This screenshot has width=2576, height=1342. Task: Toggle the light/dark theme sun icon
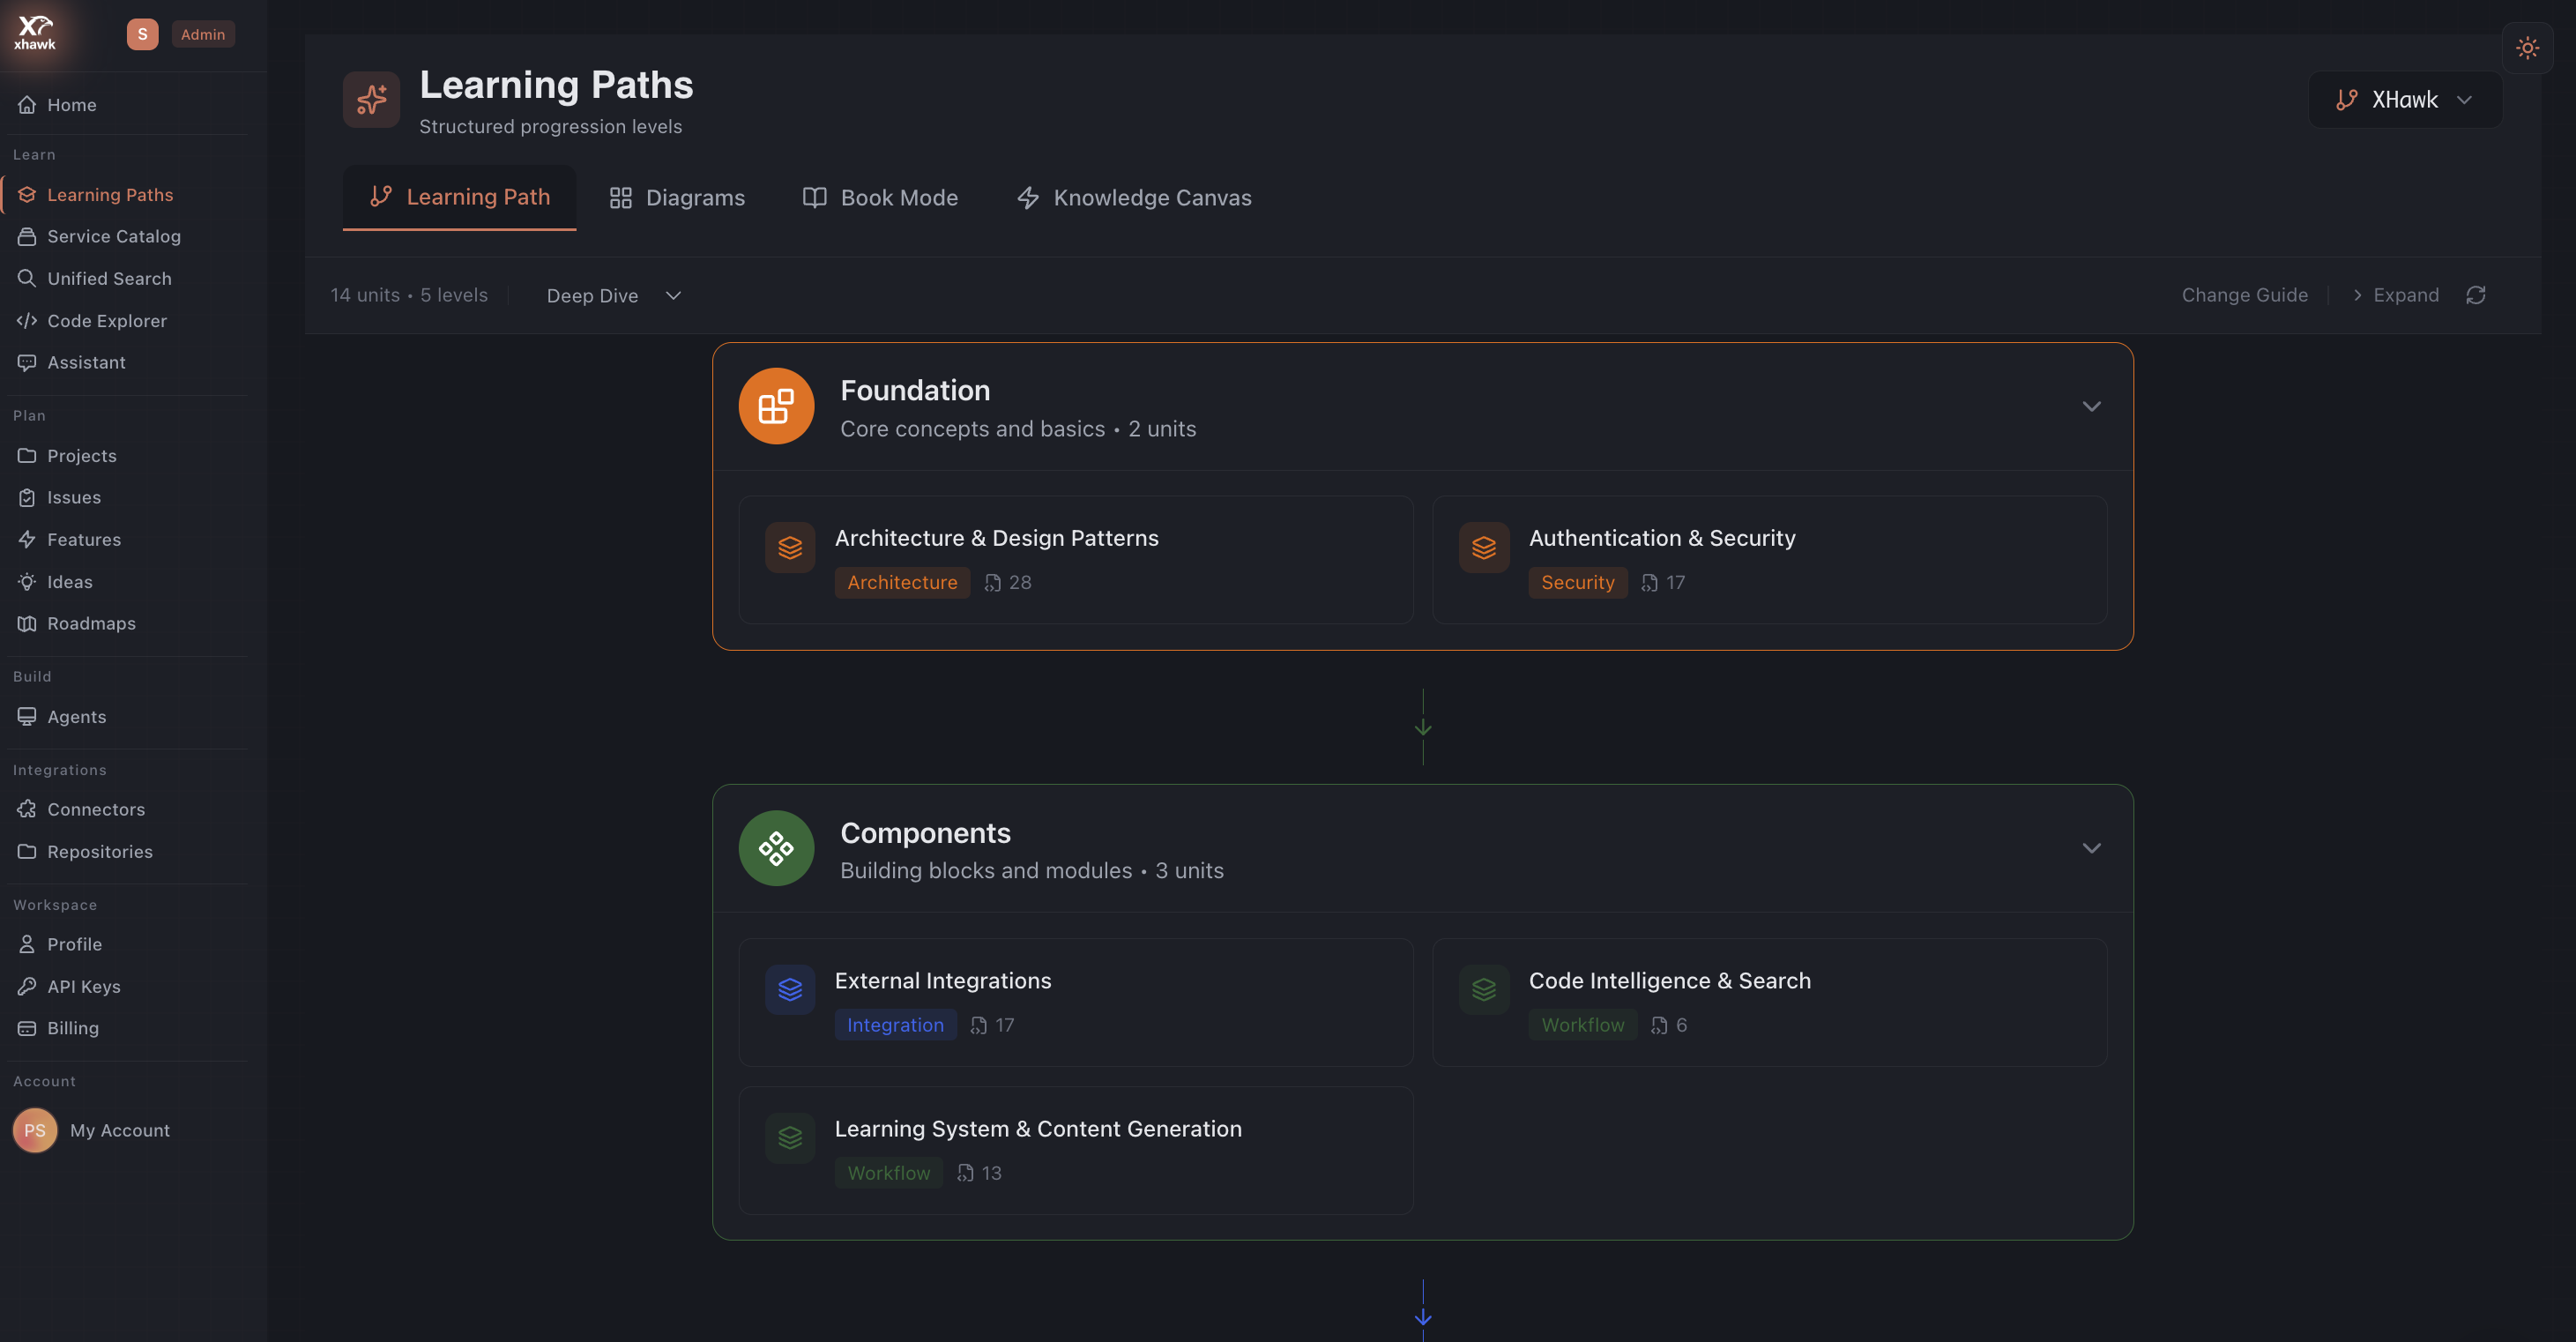[2528, 47]
